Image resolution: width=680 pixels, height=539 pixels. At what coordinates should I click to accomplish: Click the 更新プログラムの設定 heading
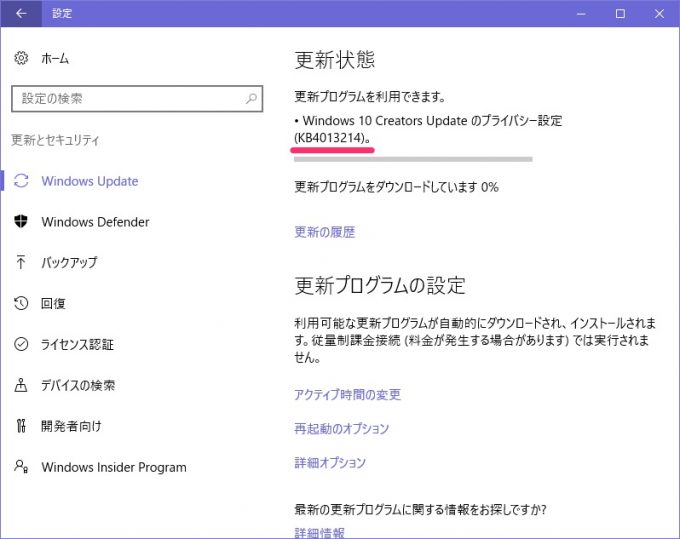click(380, 285)
